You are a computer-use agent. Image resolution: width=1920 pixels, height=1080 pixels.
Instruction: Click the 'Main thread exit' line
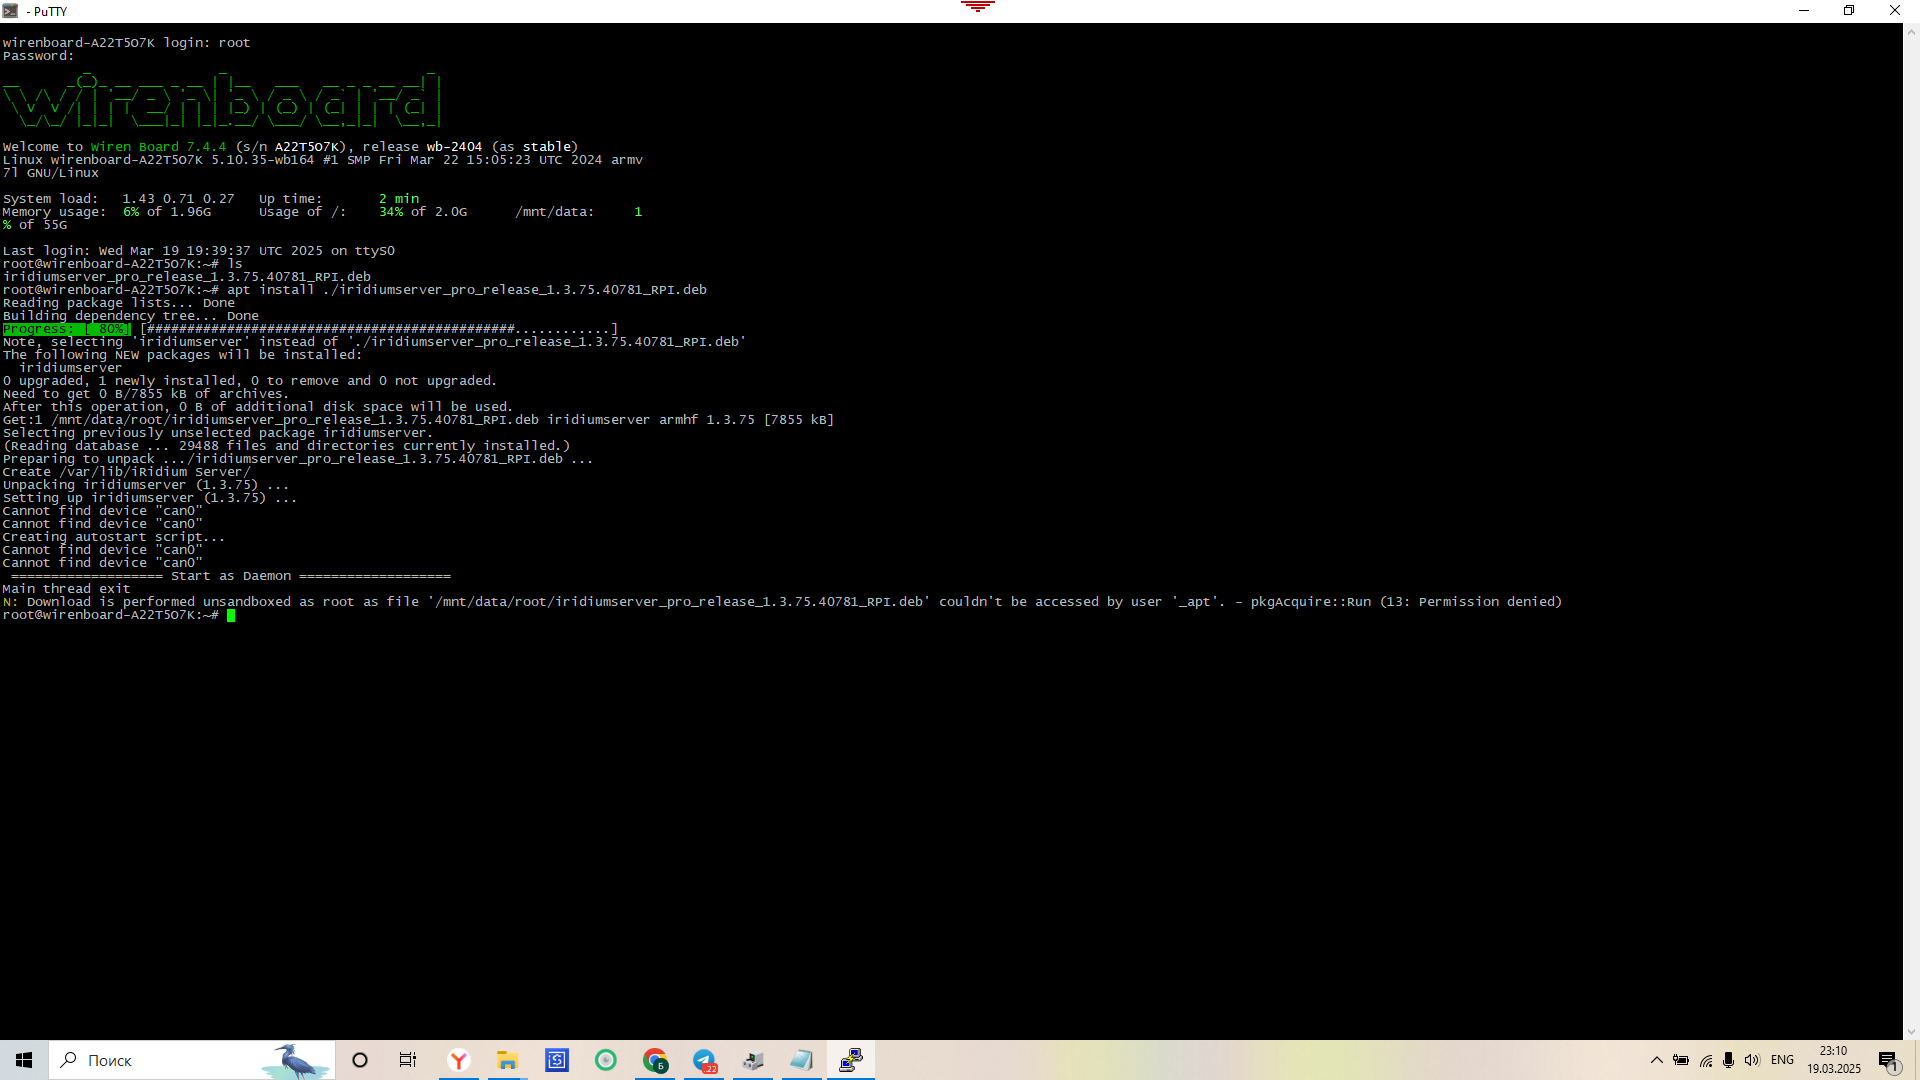(66, 589)
